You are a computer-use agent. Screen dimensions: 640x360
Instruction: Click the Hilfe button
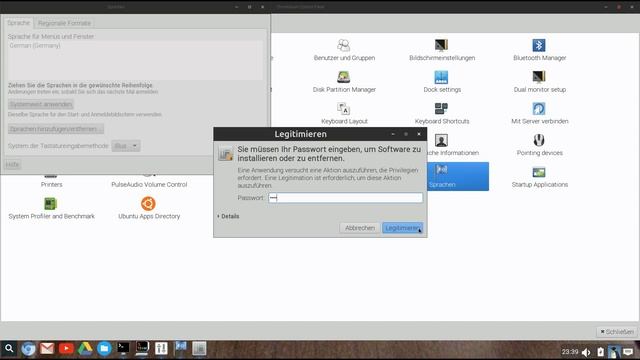(x=12, y=164)
